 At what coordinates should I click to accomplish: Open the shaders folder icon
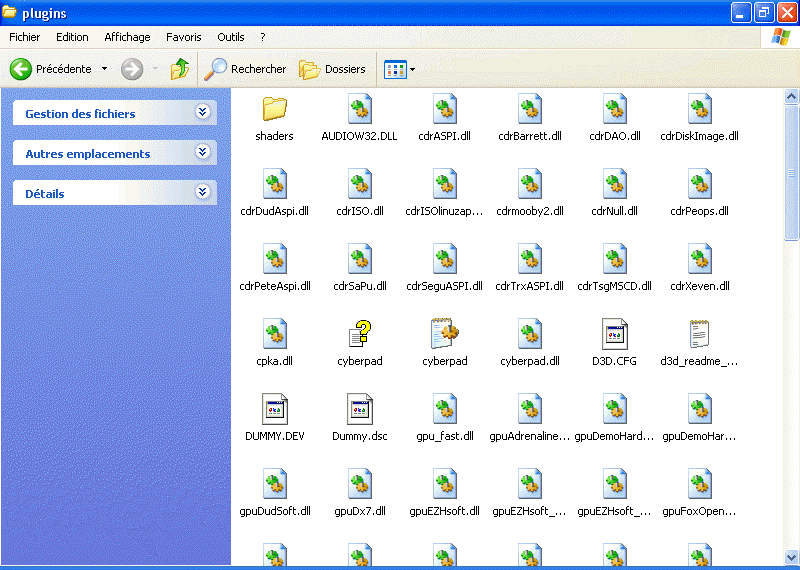point(274,109)
